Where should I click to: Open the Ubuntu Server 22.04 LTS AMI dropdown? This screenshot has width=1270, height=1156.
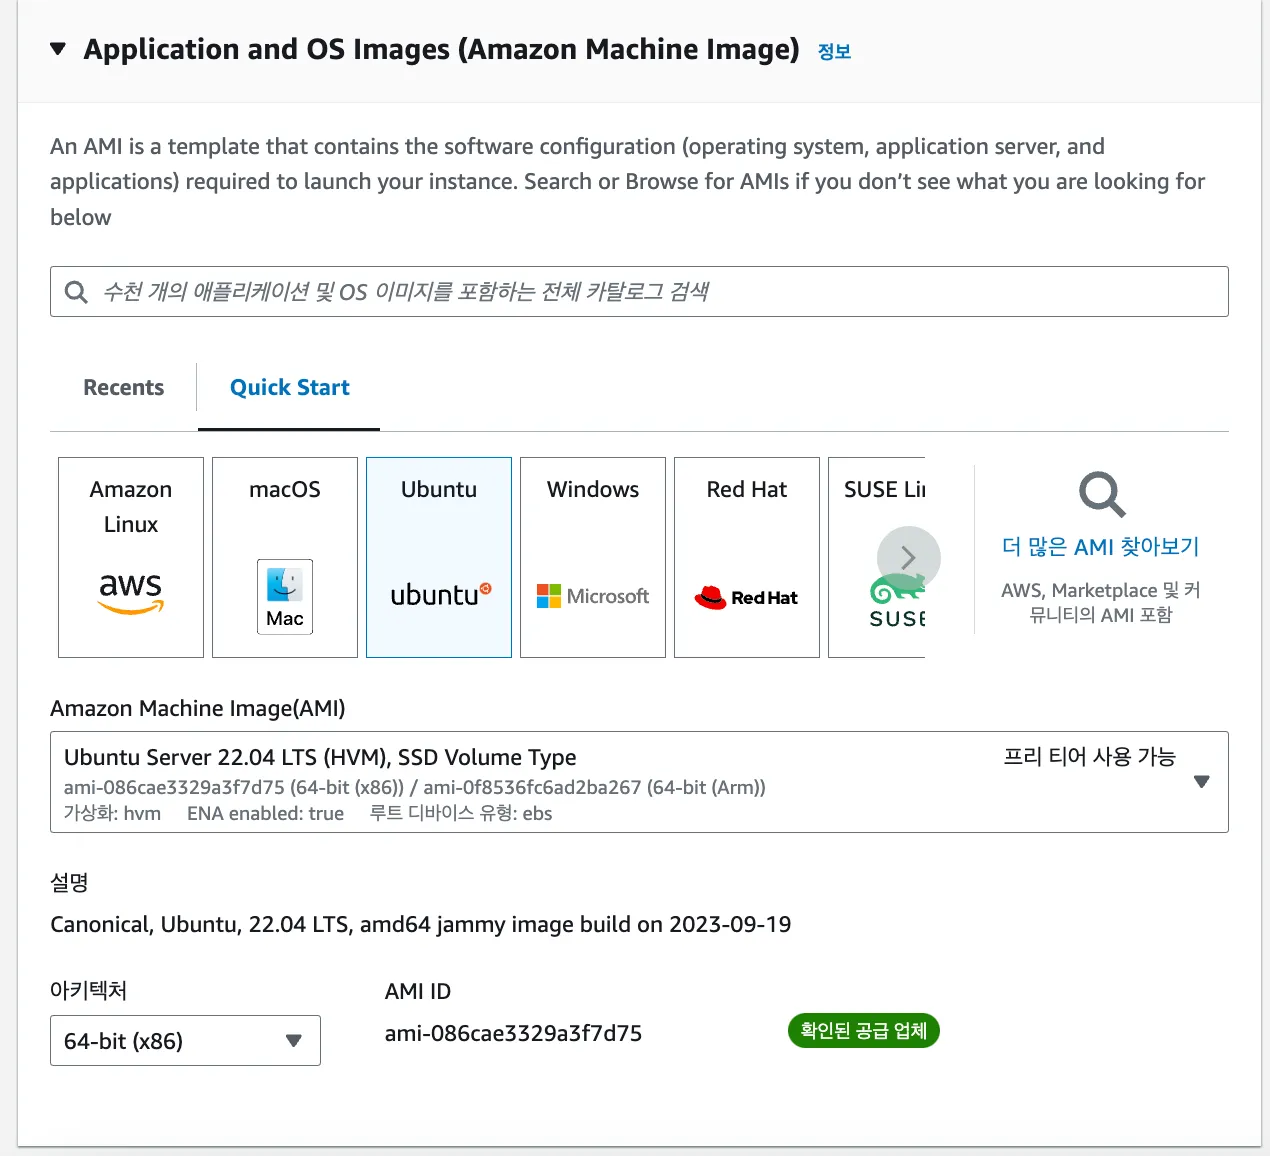[x=639, y=782]
